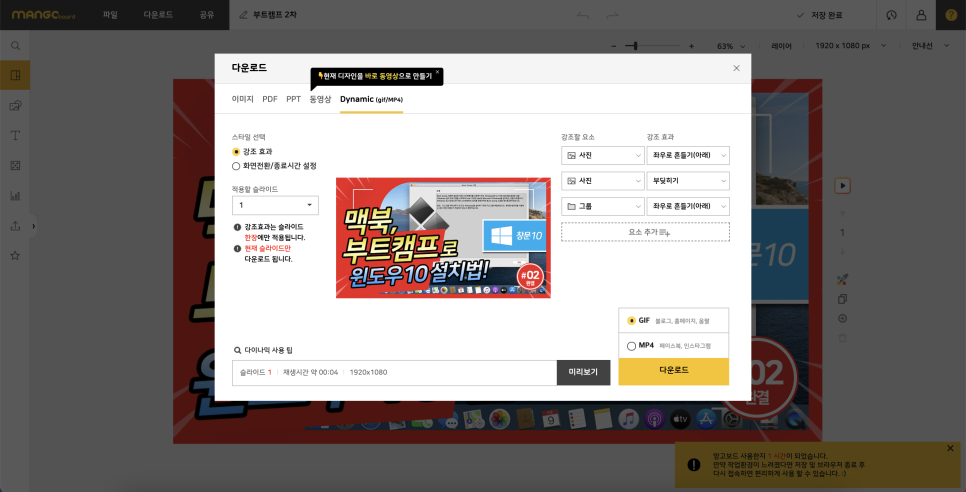Delete slide with trash icon

[843, 338]
